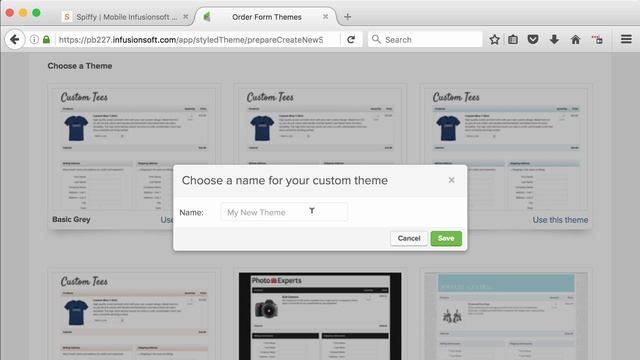Click the magnifier icon in the search box
This screenshot has height=360, width=640.
point(376,39)
